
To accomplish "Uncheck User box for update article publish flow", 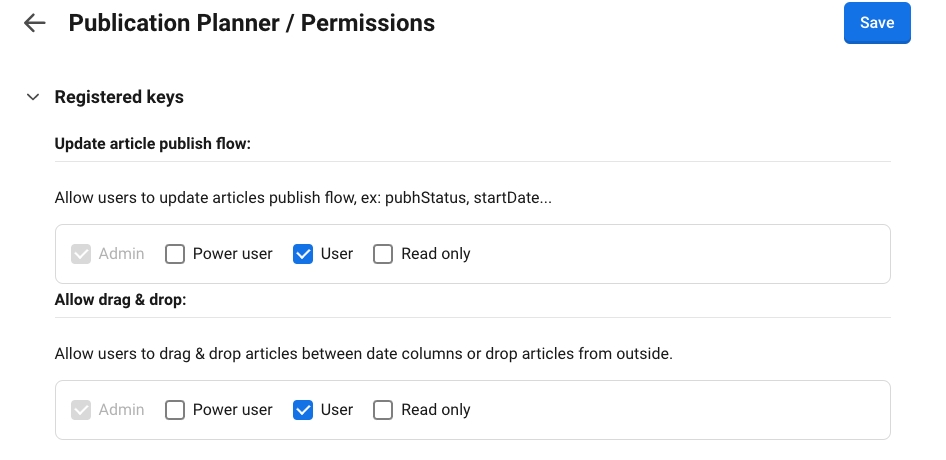I will [303, 254].
